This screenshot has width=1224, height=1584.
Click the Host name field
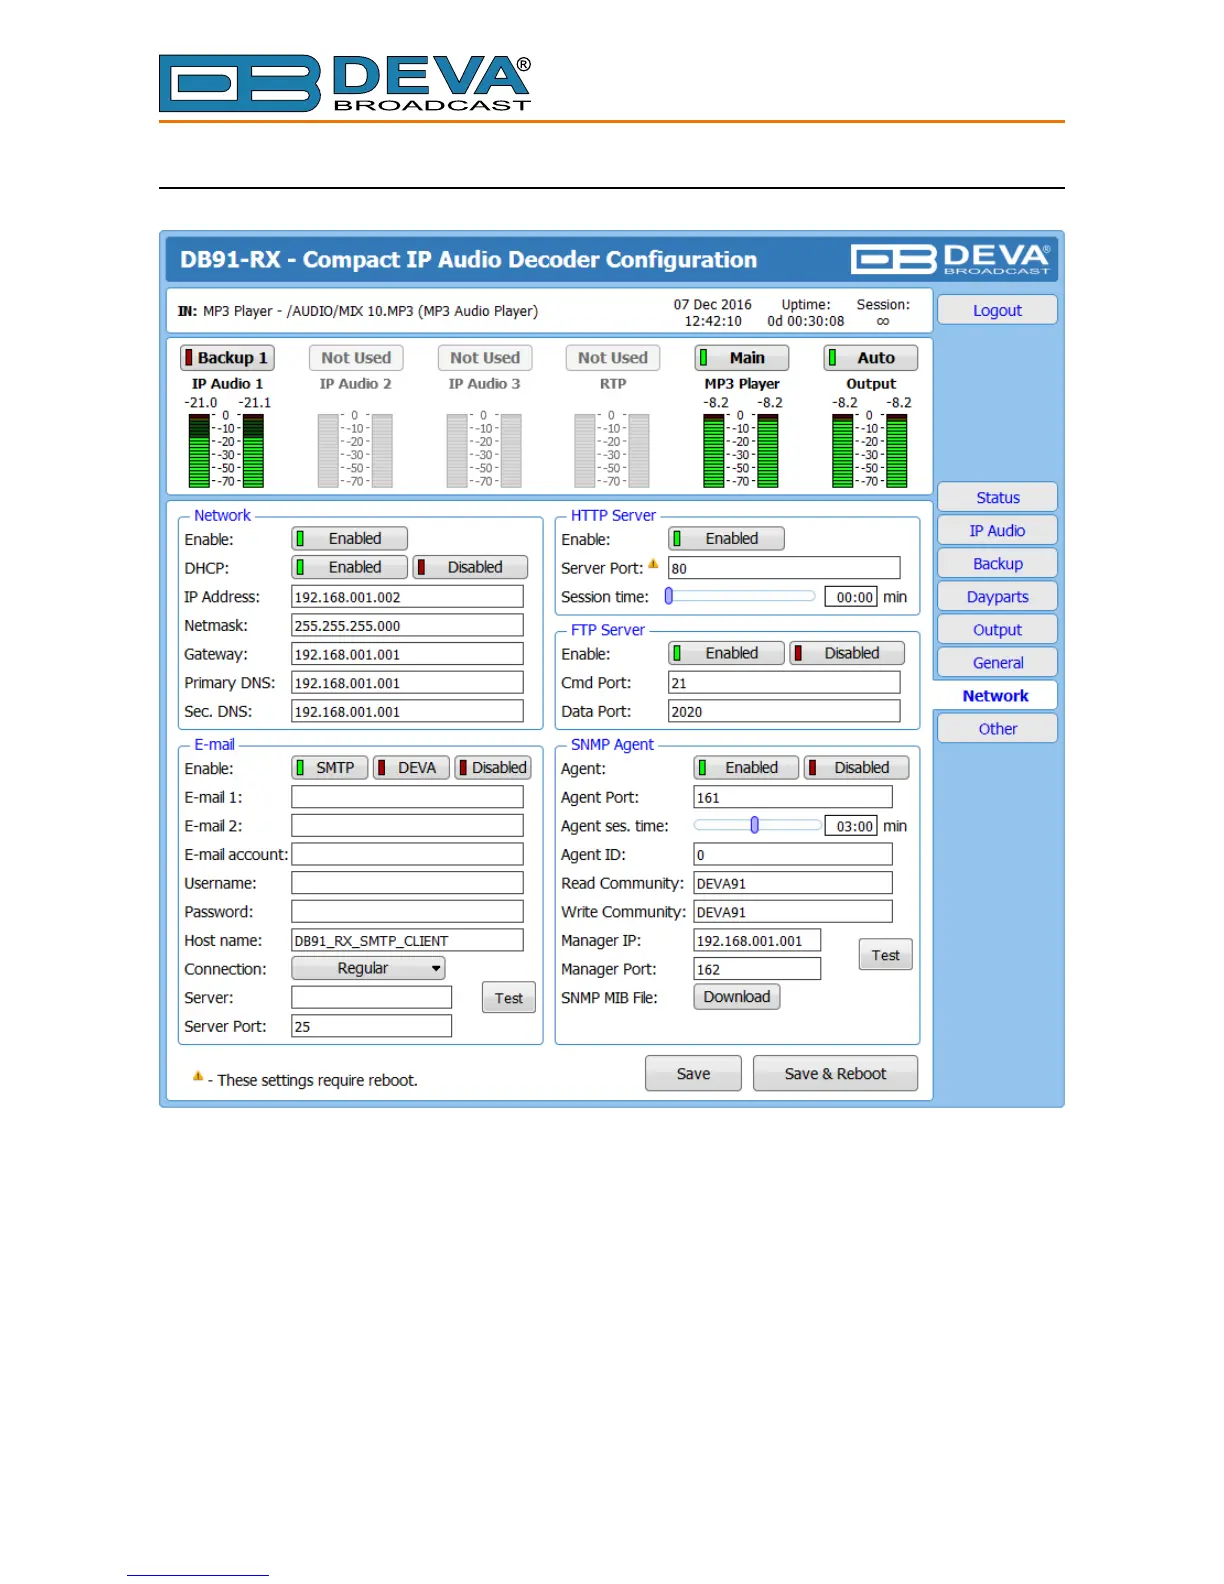pos(407,941)
